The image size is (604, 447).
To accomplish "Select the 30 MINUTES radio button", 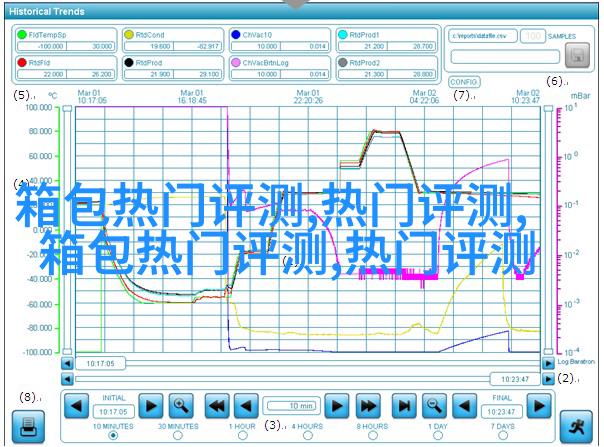I will (x=178, y=435).
